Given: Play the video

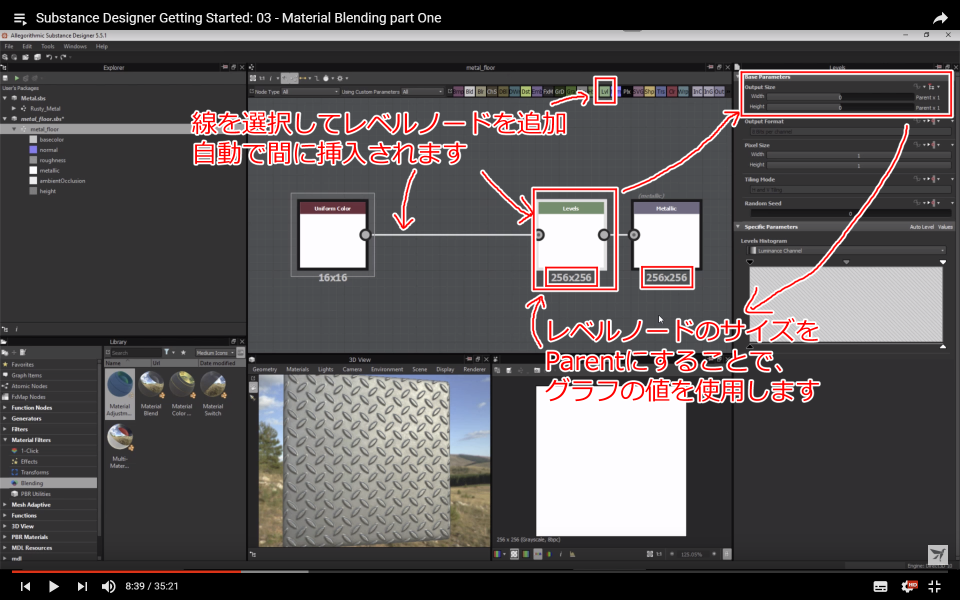Looking at the screenshot, I should (53, 586).
